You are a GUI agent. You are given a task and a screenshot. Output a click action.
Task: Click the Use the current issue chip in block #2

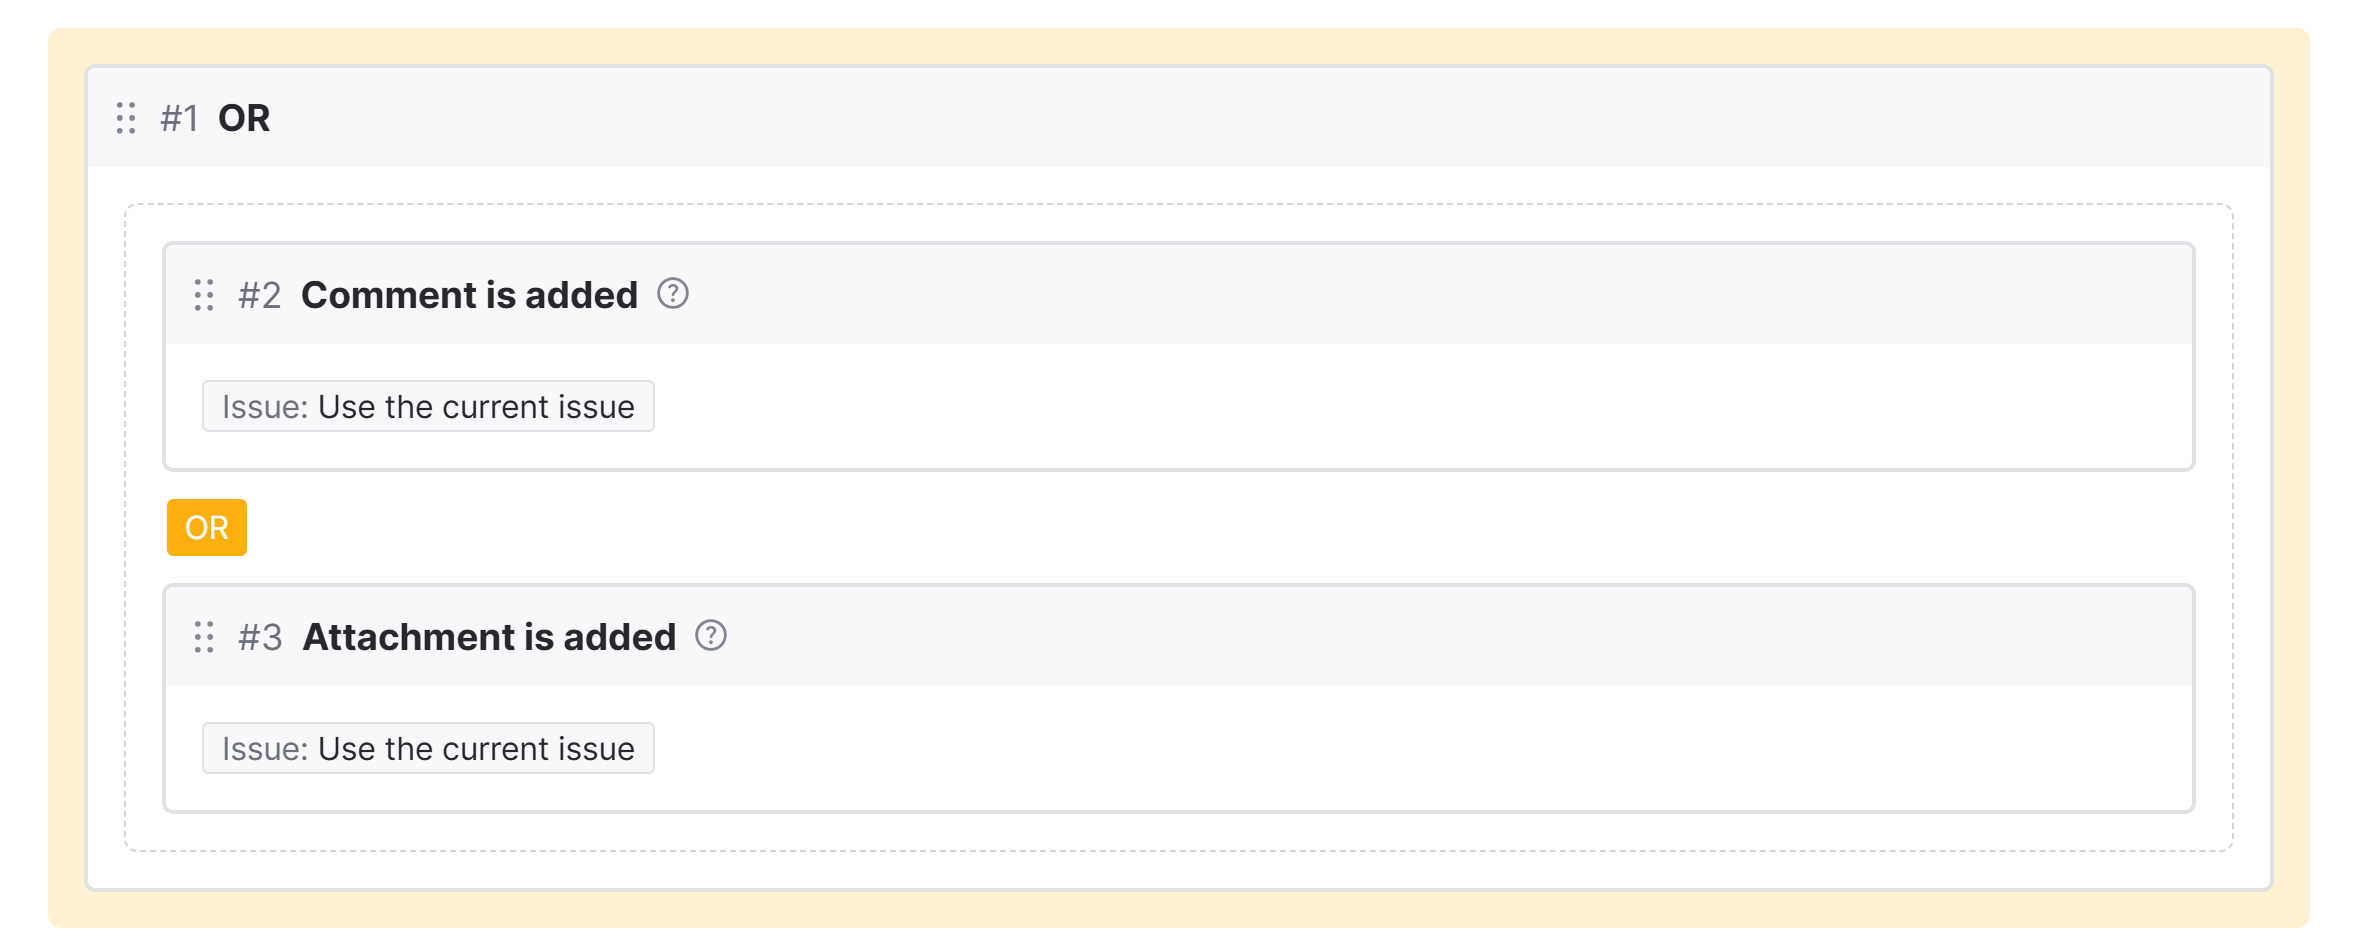tap(428, 406)
